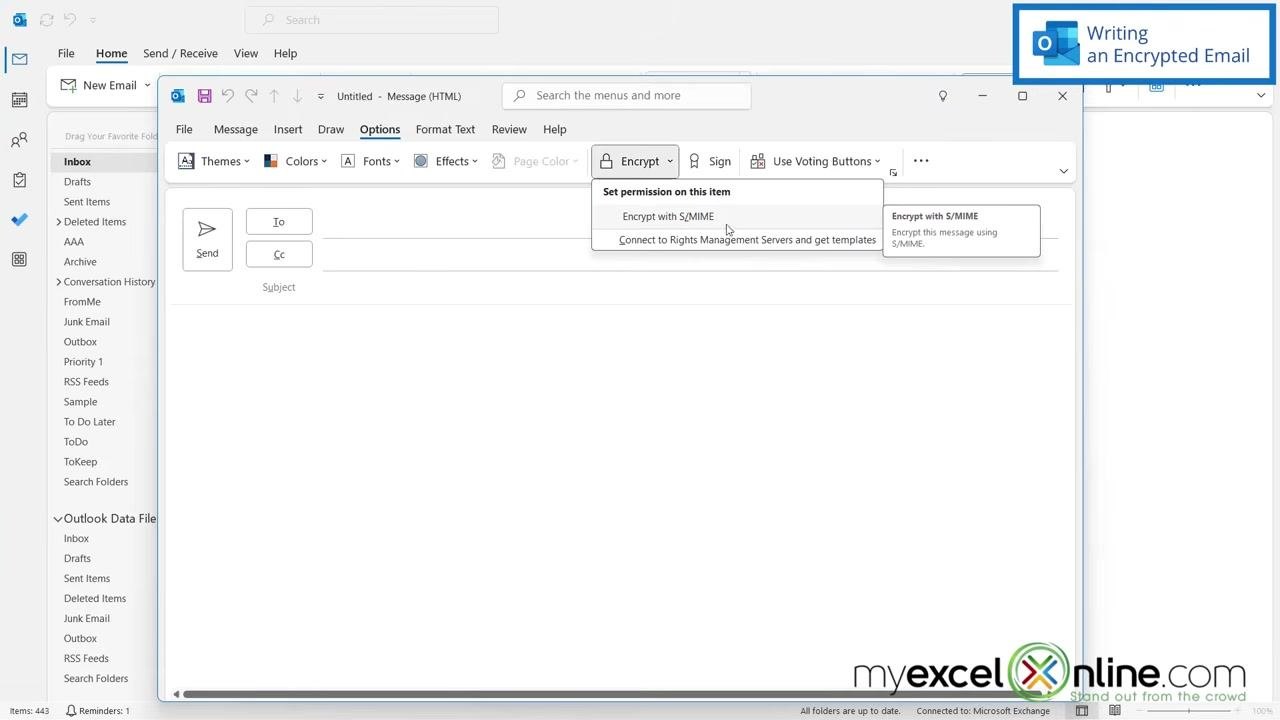Open the Colors dropdown

[x=295, y=161]
